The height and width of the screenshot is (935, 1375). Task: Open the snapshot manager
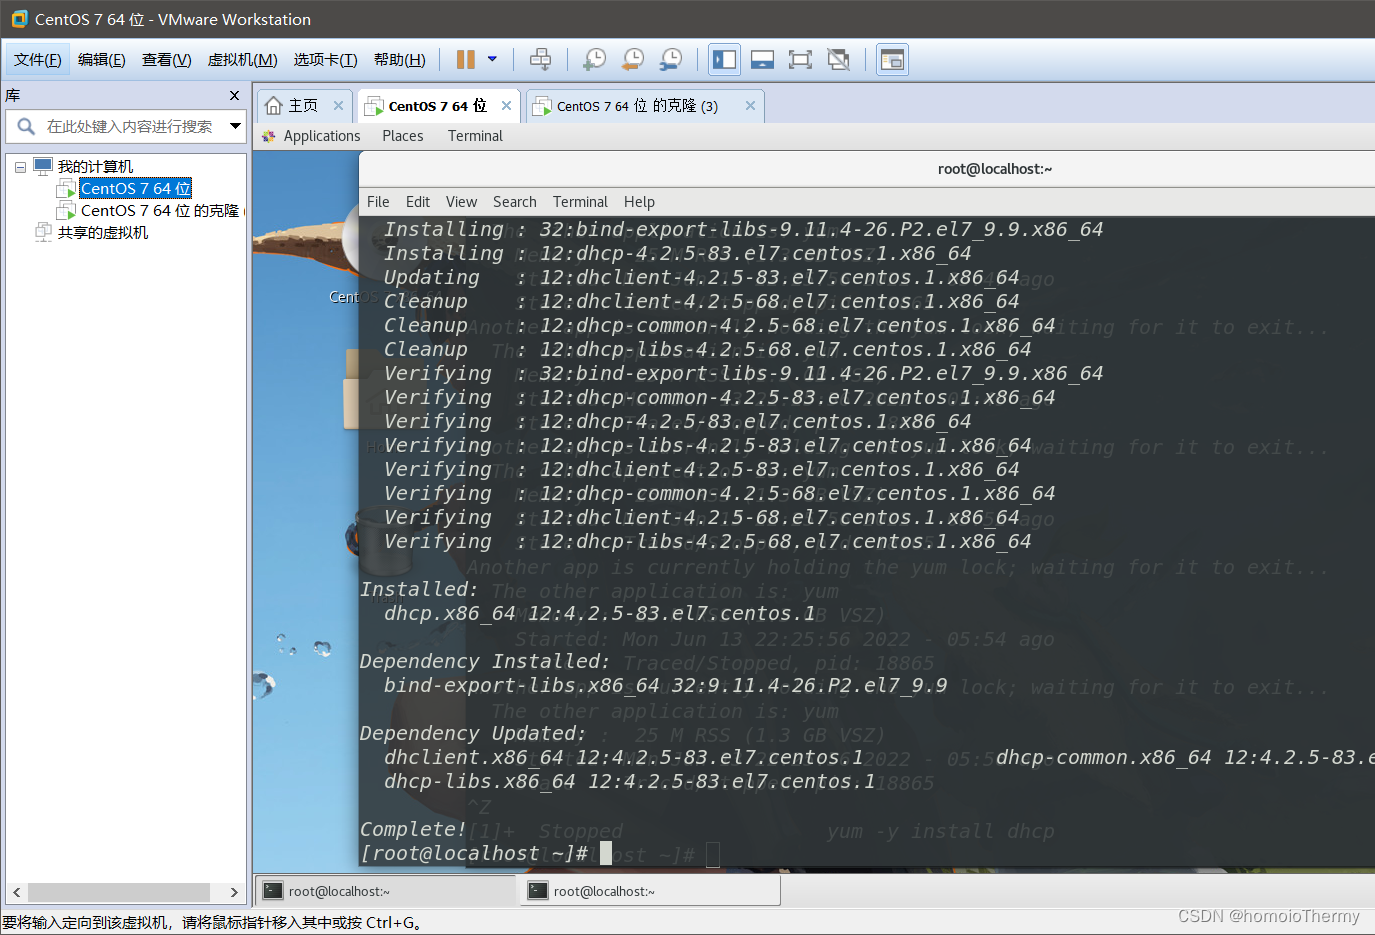(x=671, y=60)
